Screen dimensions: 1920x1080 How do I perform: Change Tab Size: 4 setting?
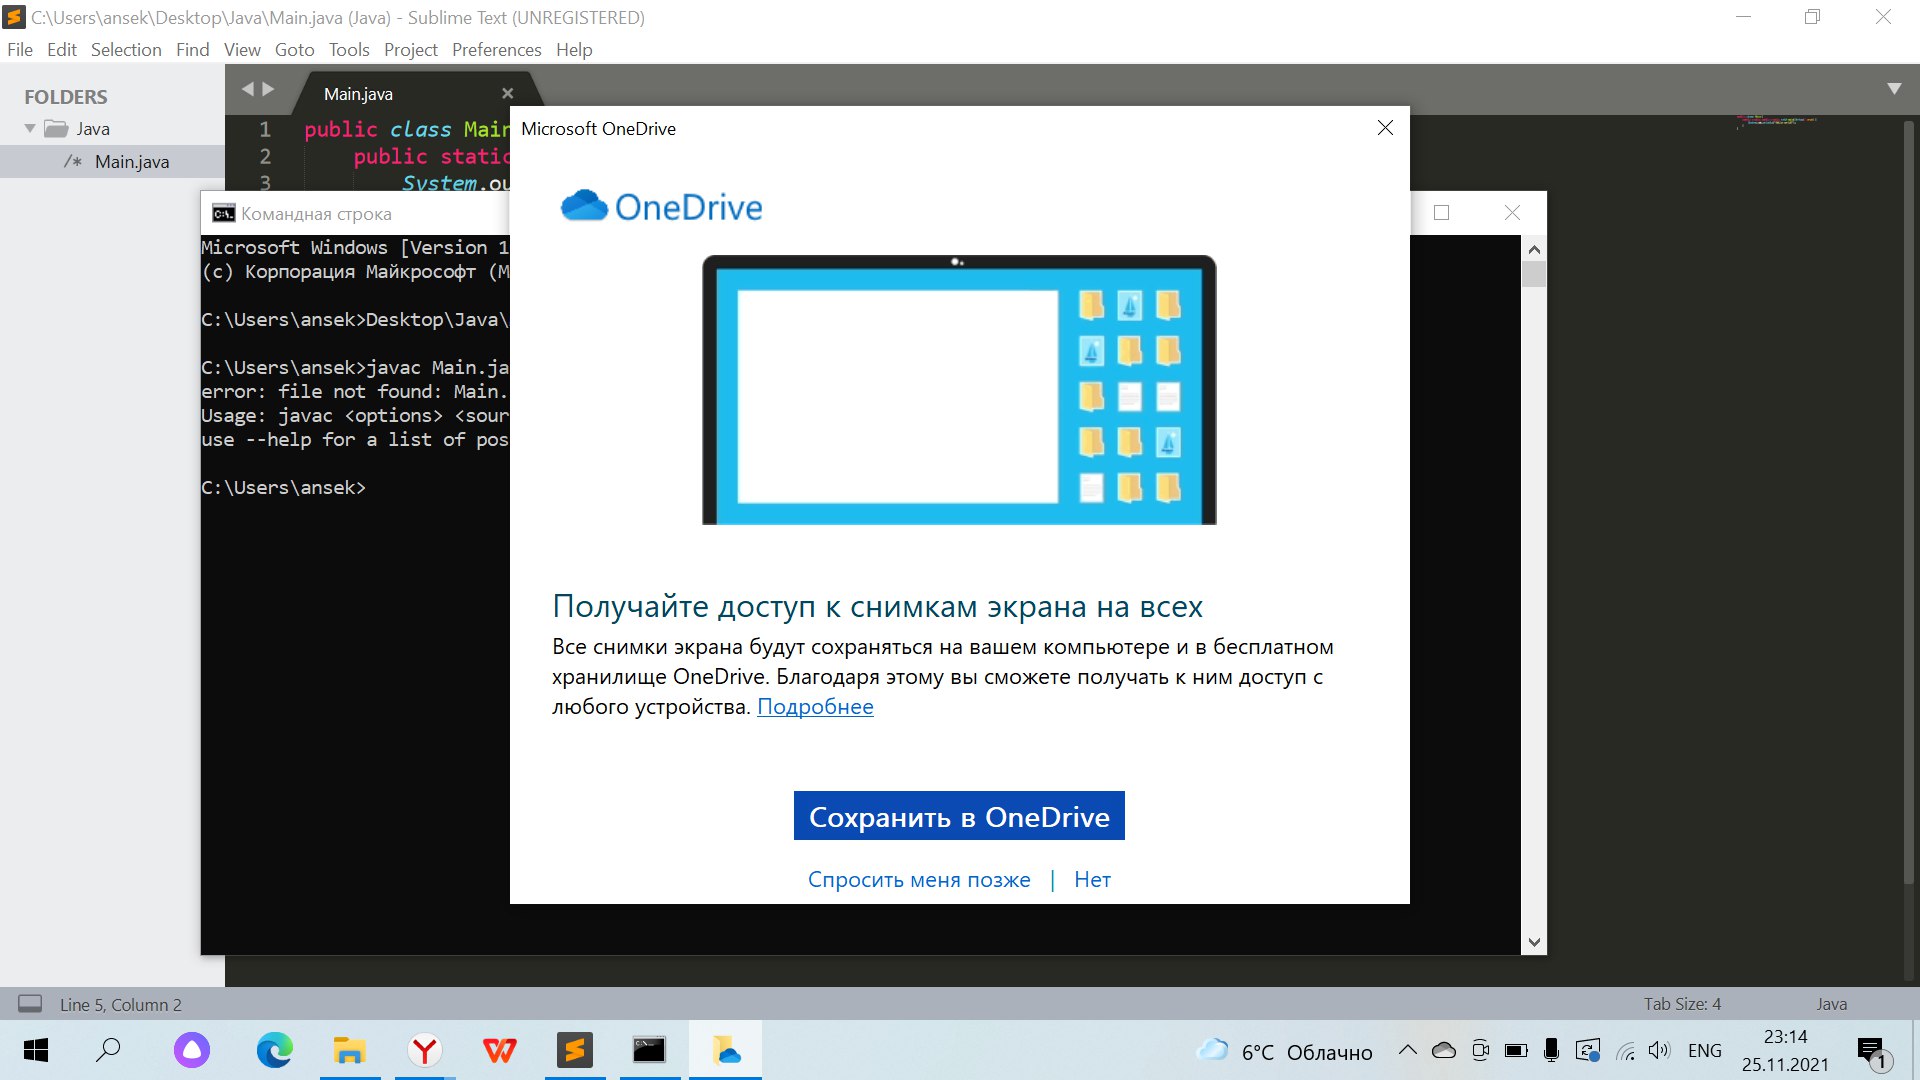pos(1682,1003)
